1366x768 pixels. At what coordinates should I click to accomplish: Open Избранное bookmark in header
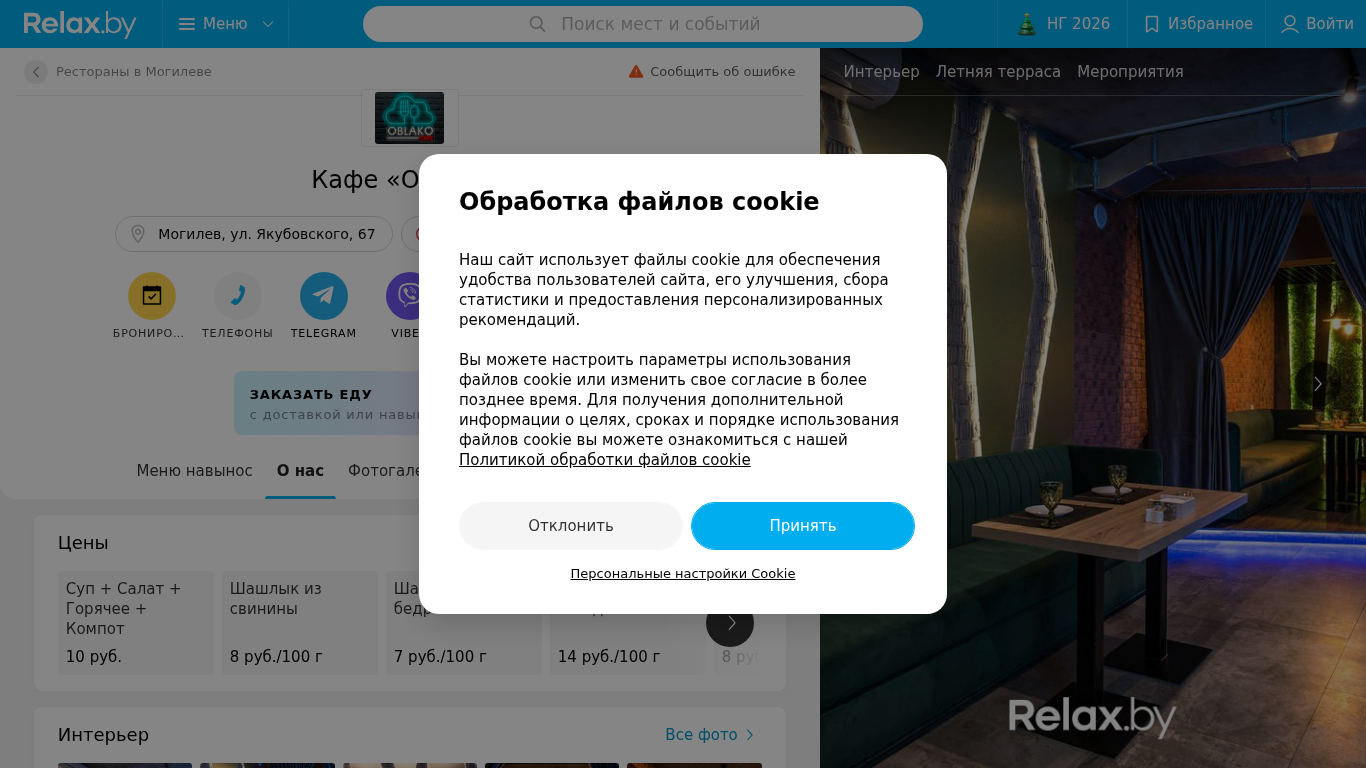click(1197, 24)
